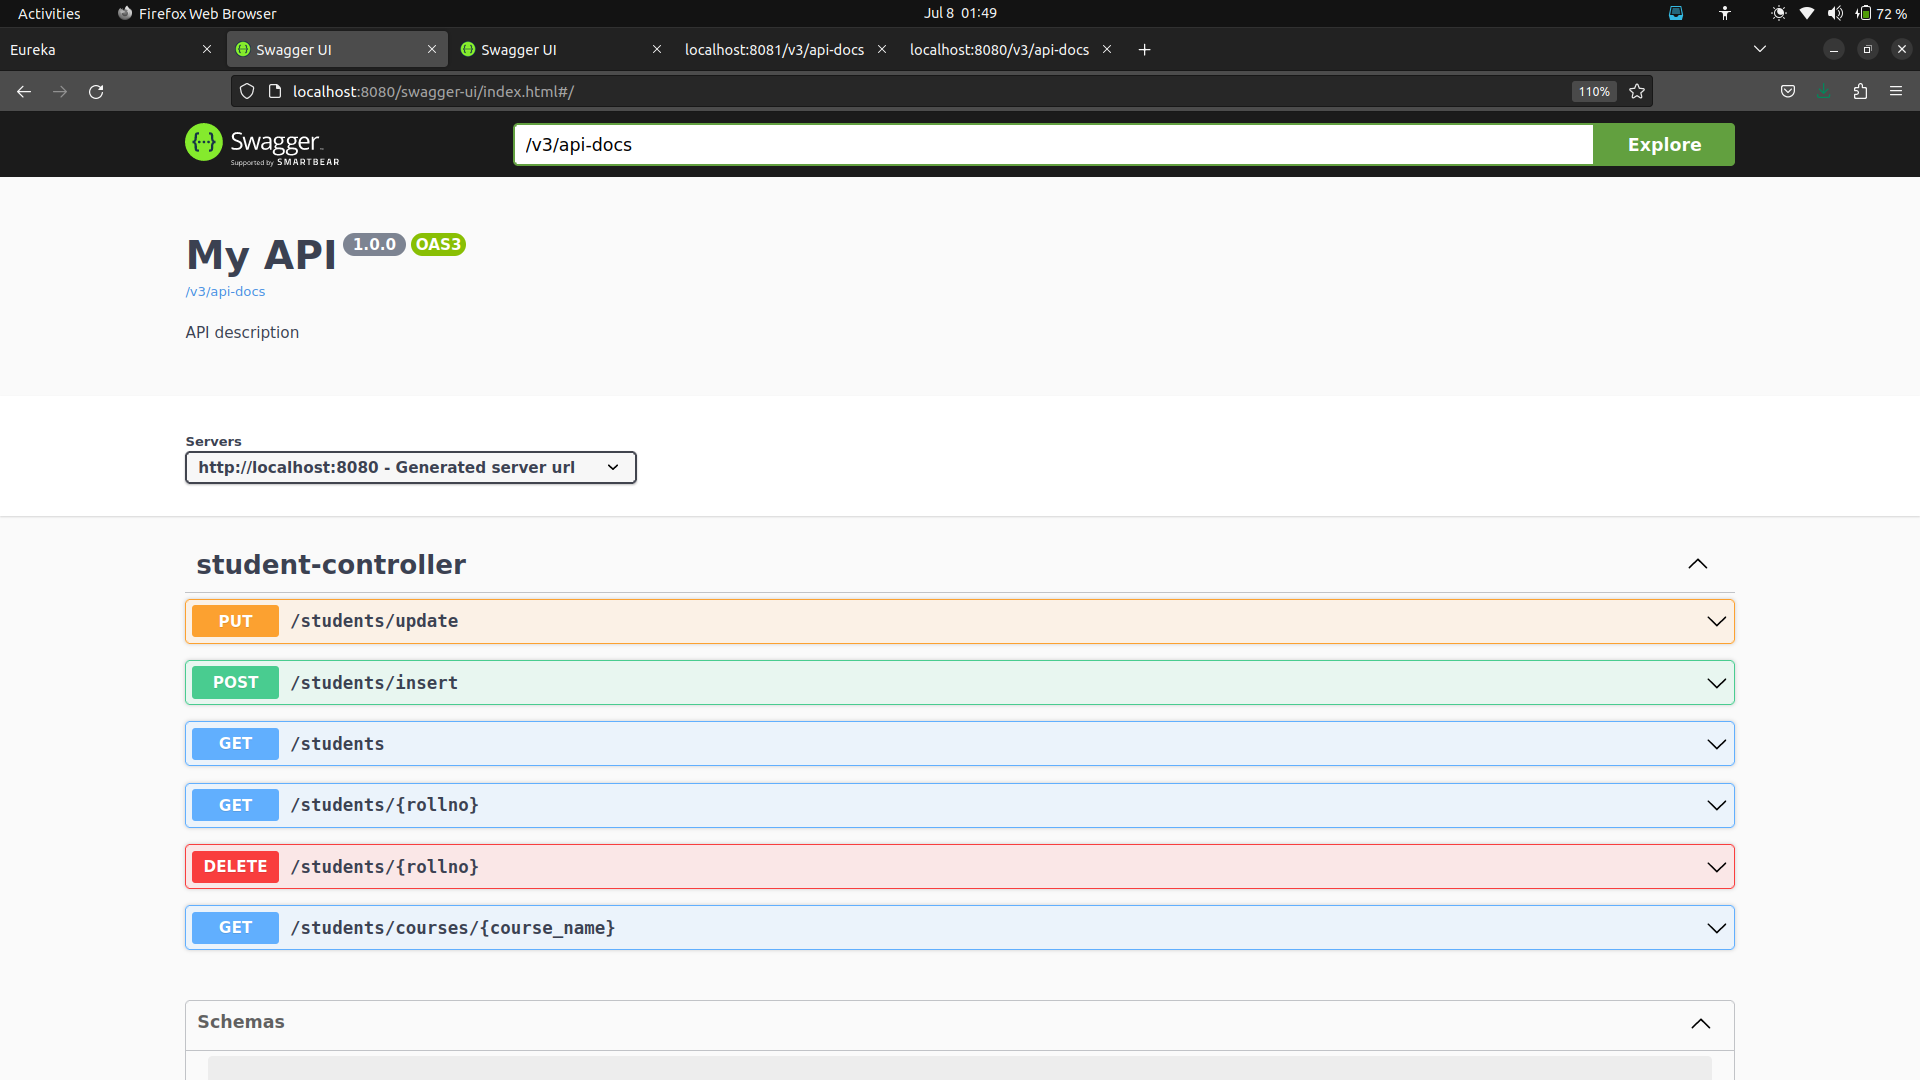Viewport: 1920px width, 1080px height.
Task: Switch to the localhost:8081/v3/api-docs tab
Action: tap(774, 49)
